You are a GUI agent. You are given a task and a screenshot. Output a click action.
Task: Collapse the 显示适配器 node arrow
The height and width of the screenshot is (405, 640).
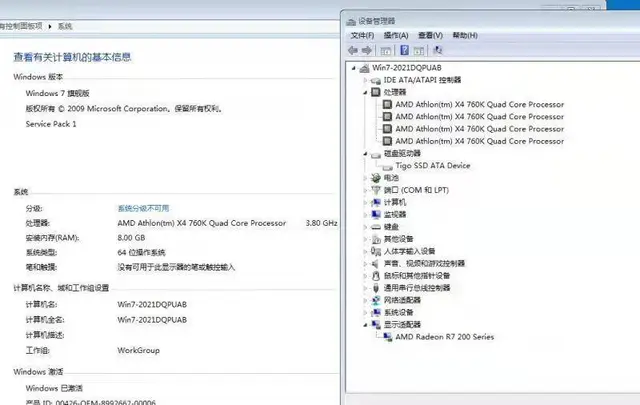coord(365,325)
